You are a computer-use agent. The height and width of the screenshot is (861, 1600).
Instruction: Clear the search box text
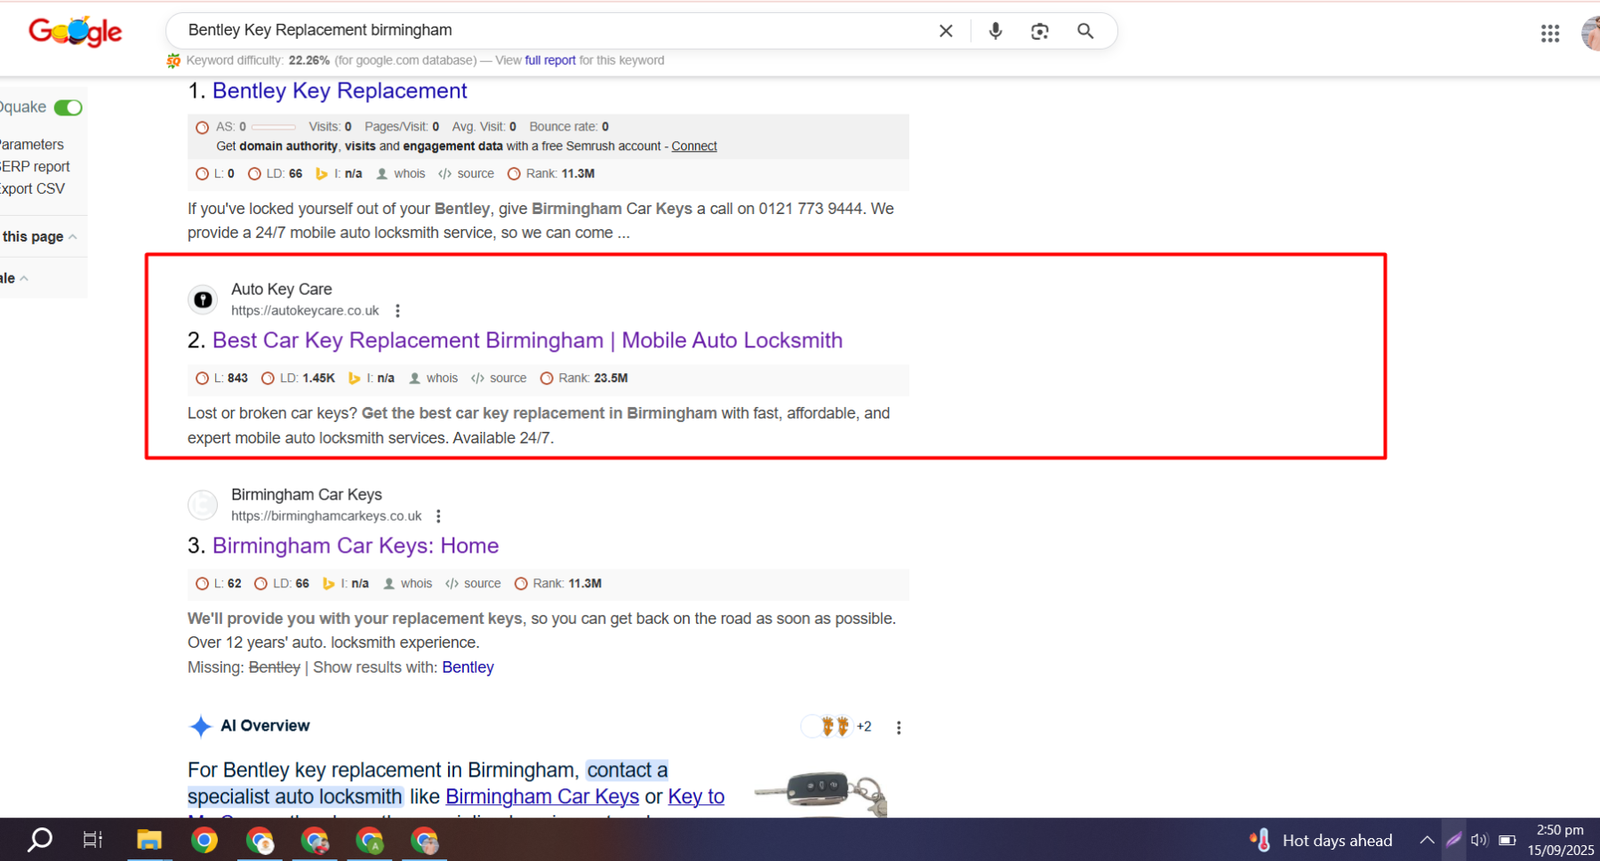pyautogui.click(x=946, y=31)
